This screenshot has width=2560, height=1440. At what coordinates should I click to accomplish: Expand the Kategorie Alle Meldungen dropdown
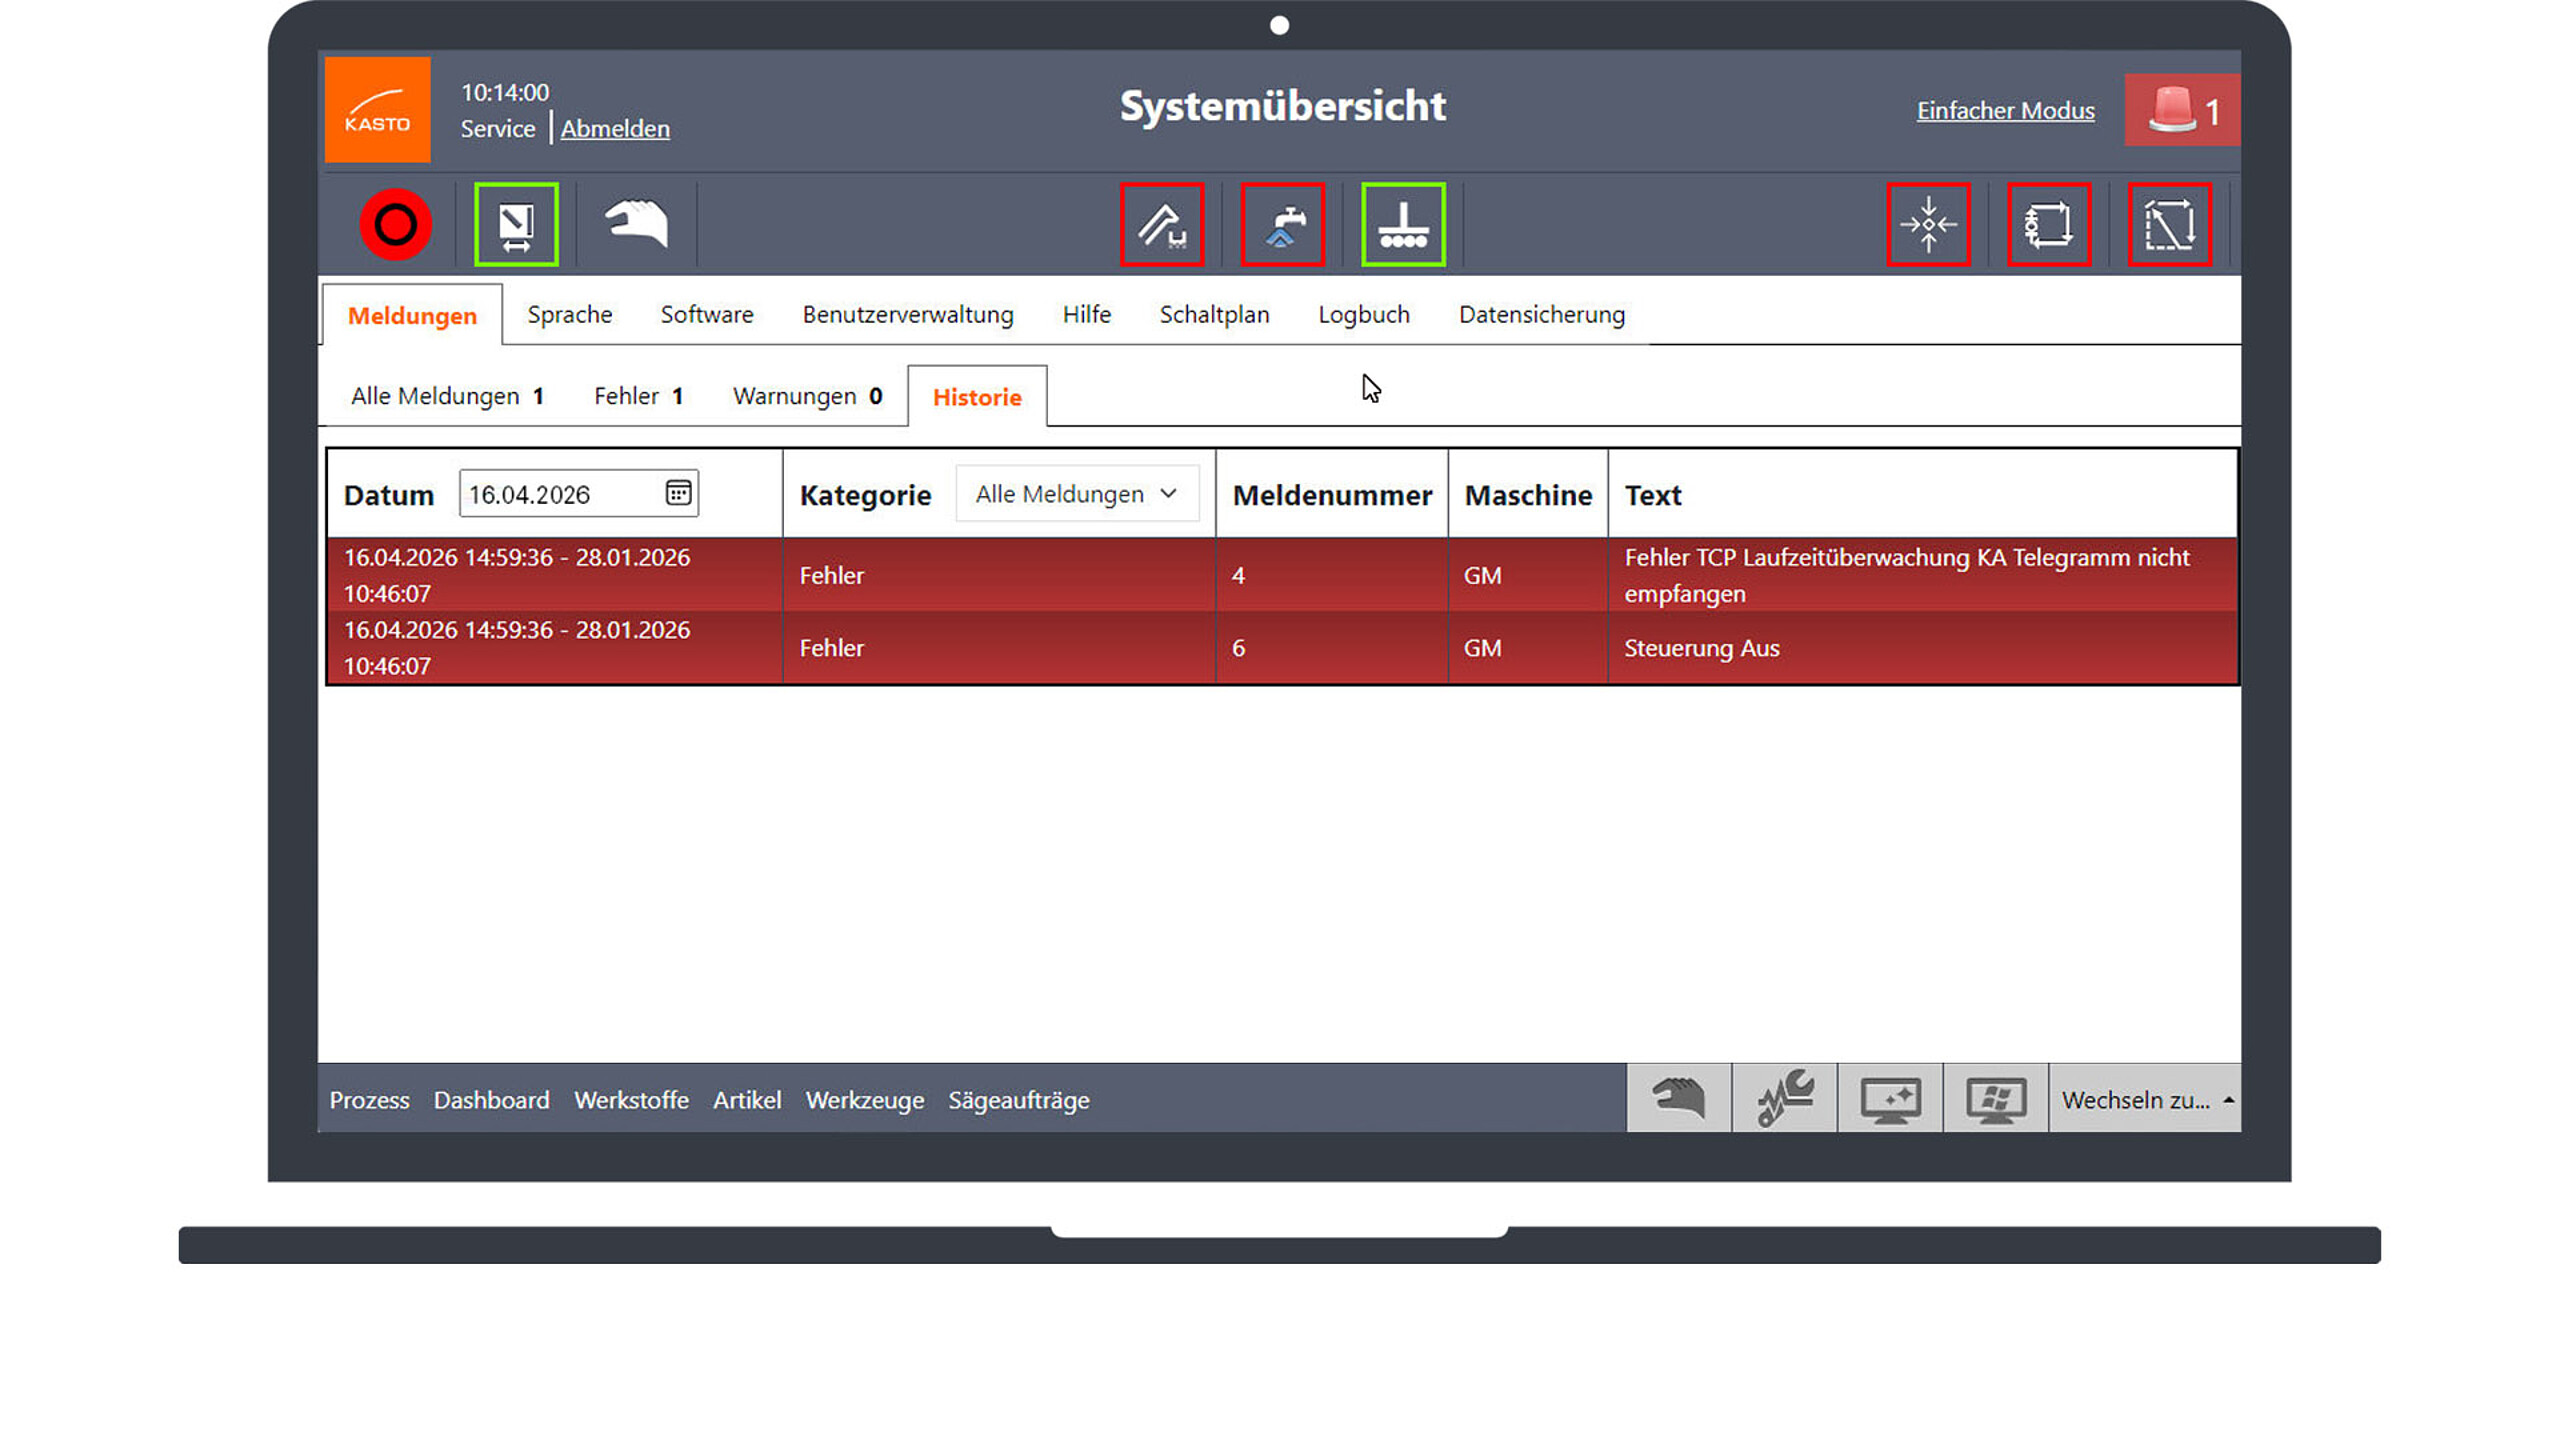click(x=1076, y=494)
